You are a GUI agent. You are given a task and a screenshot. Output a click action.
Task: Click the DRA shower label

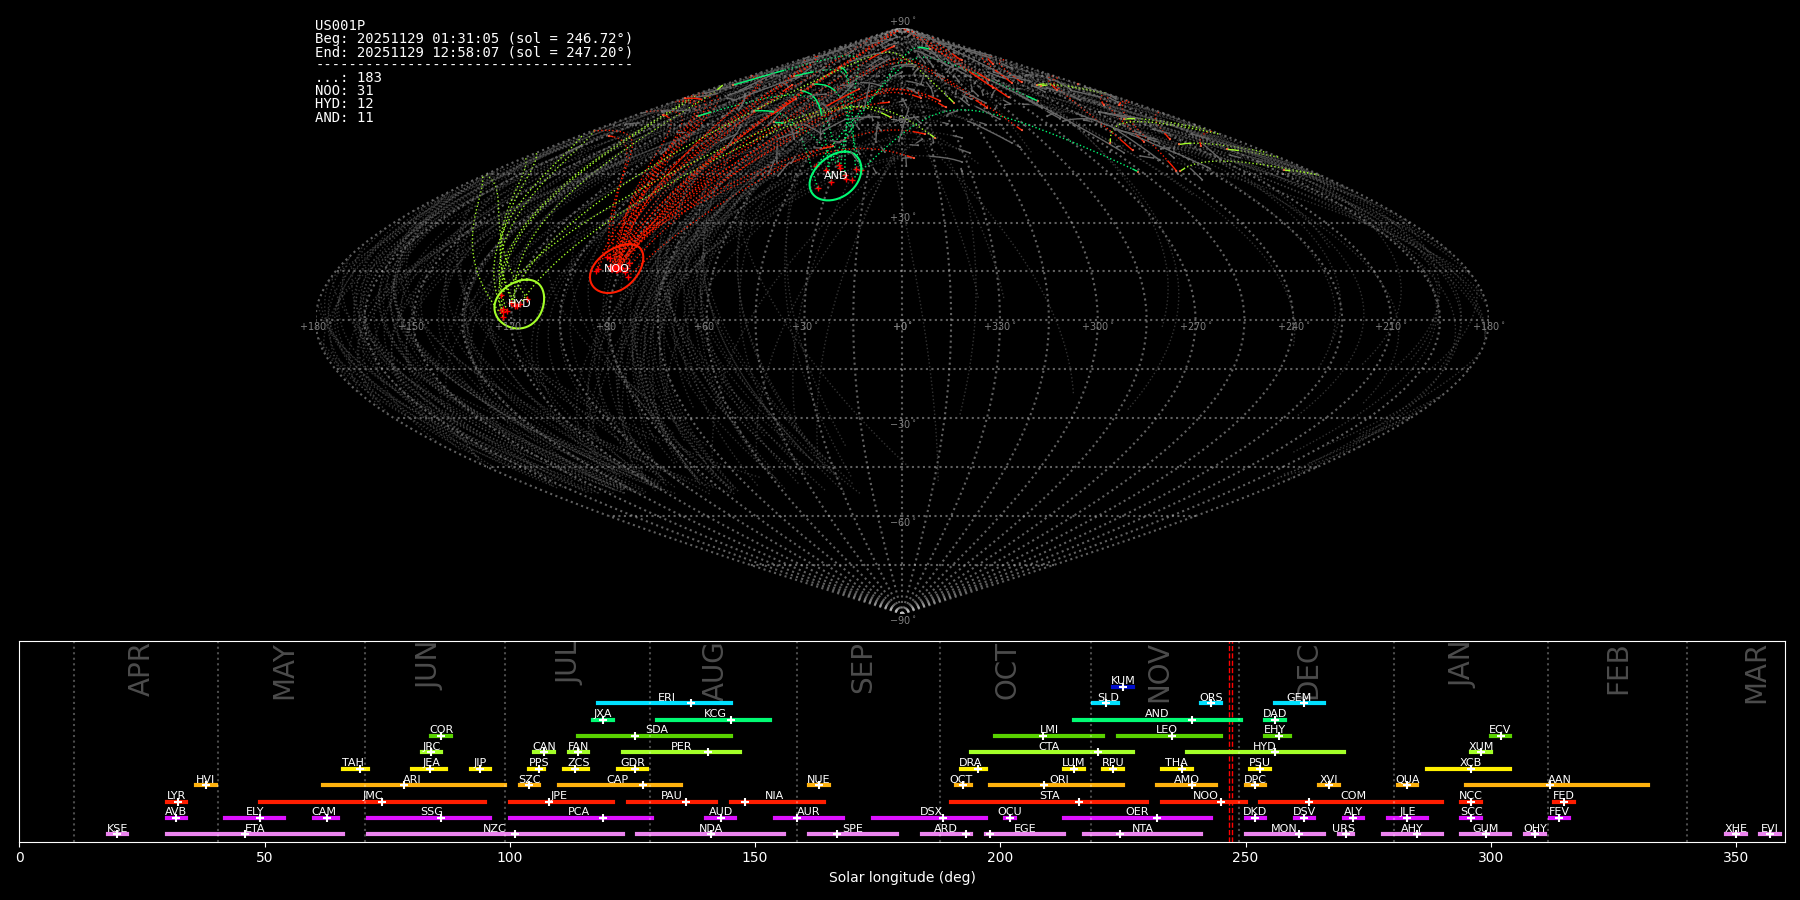pos(970,763)
